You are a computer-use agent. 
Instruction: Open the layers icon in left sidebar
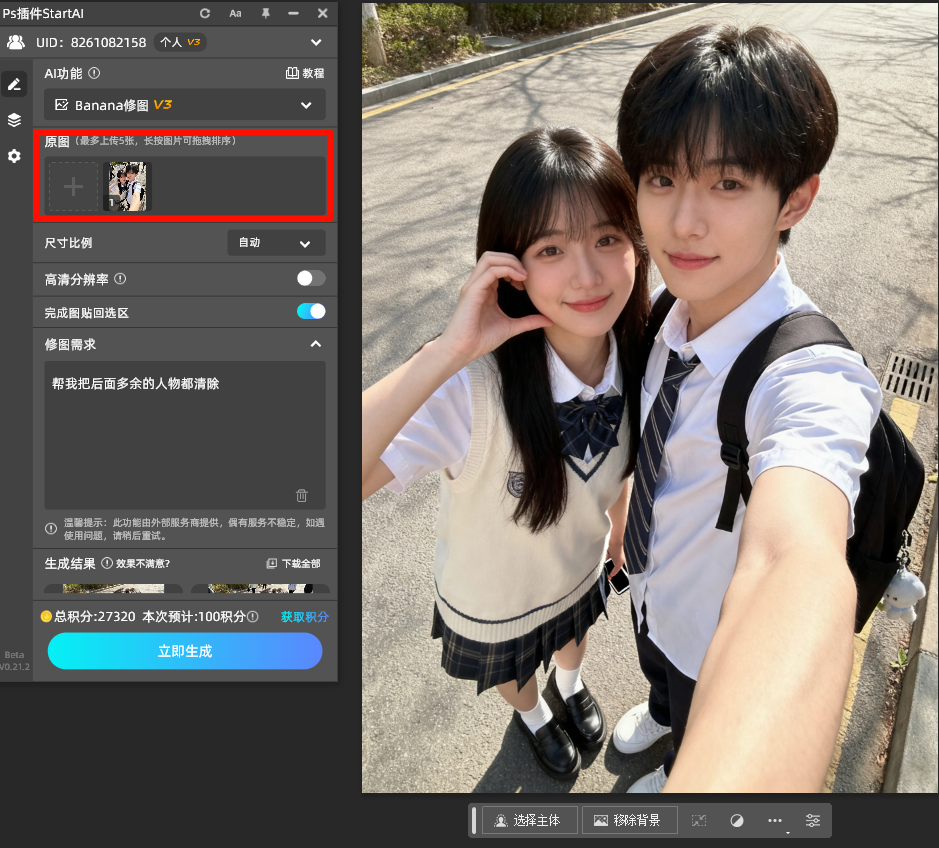coord(14,120)
